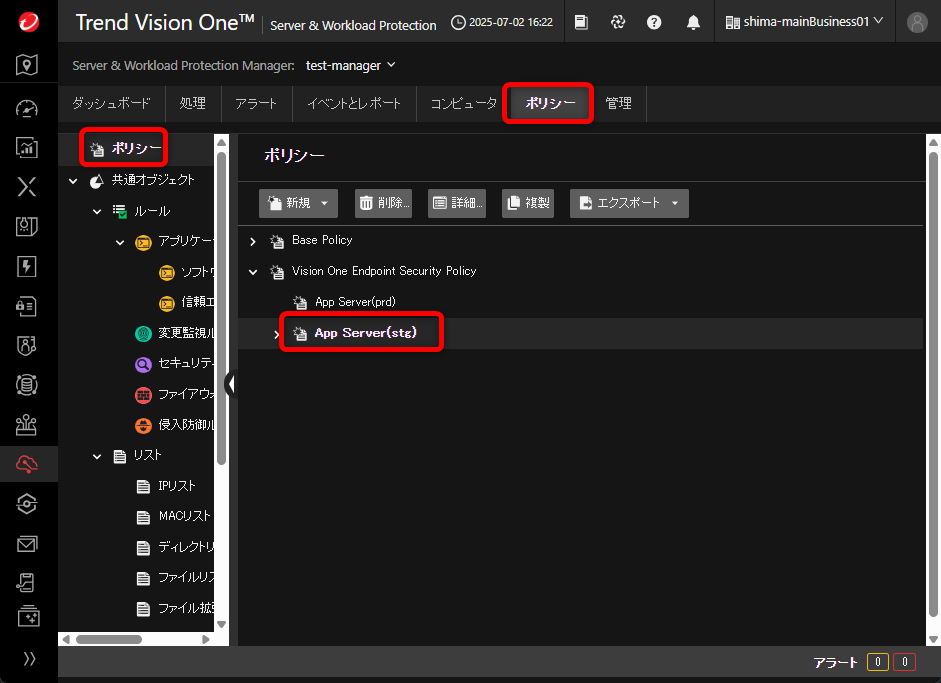Collapse the ルール tree node

(97, 211)
